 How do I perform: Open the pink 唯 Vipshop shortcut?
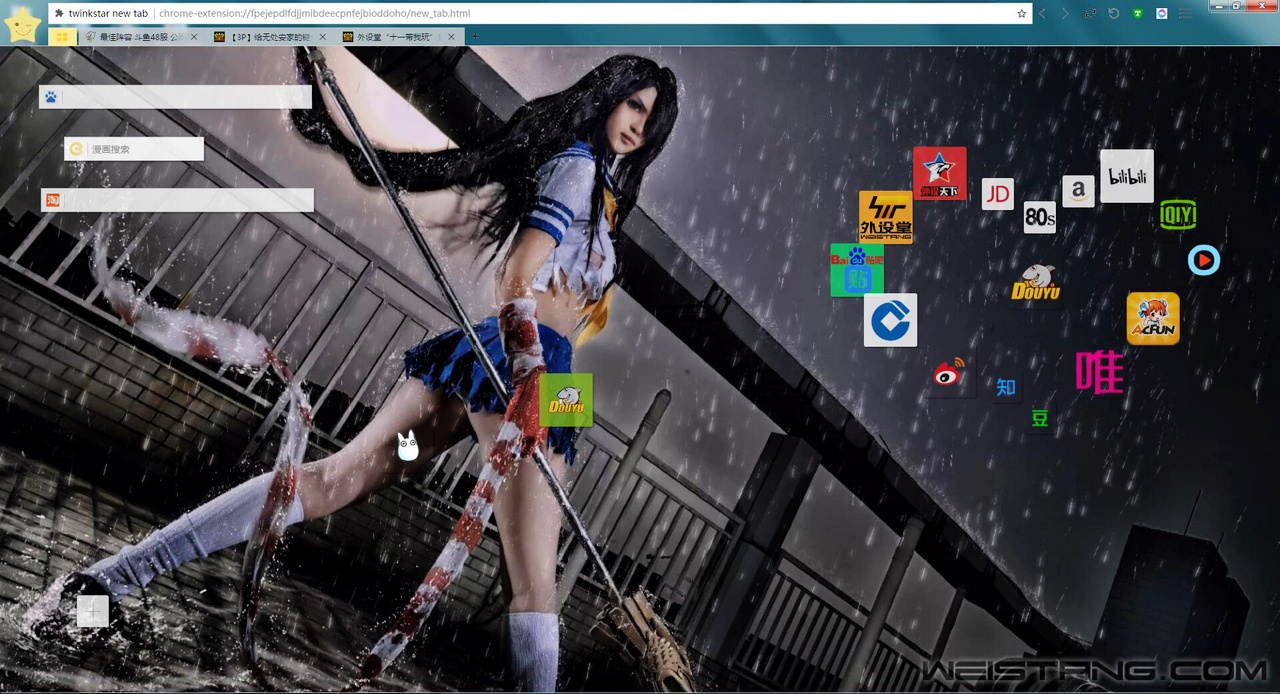(x=1099, y=371)
